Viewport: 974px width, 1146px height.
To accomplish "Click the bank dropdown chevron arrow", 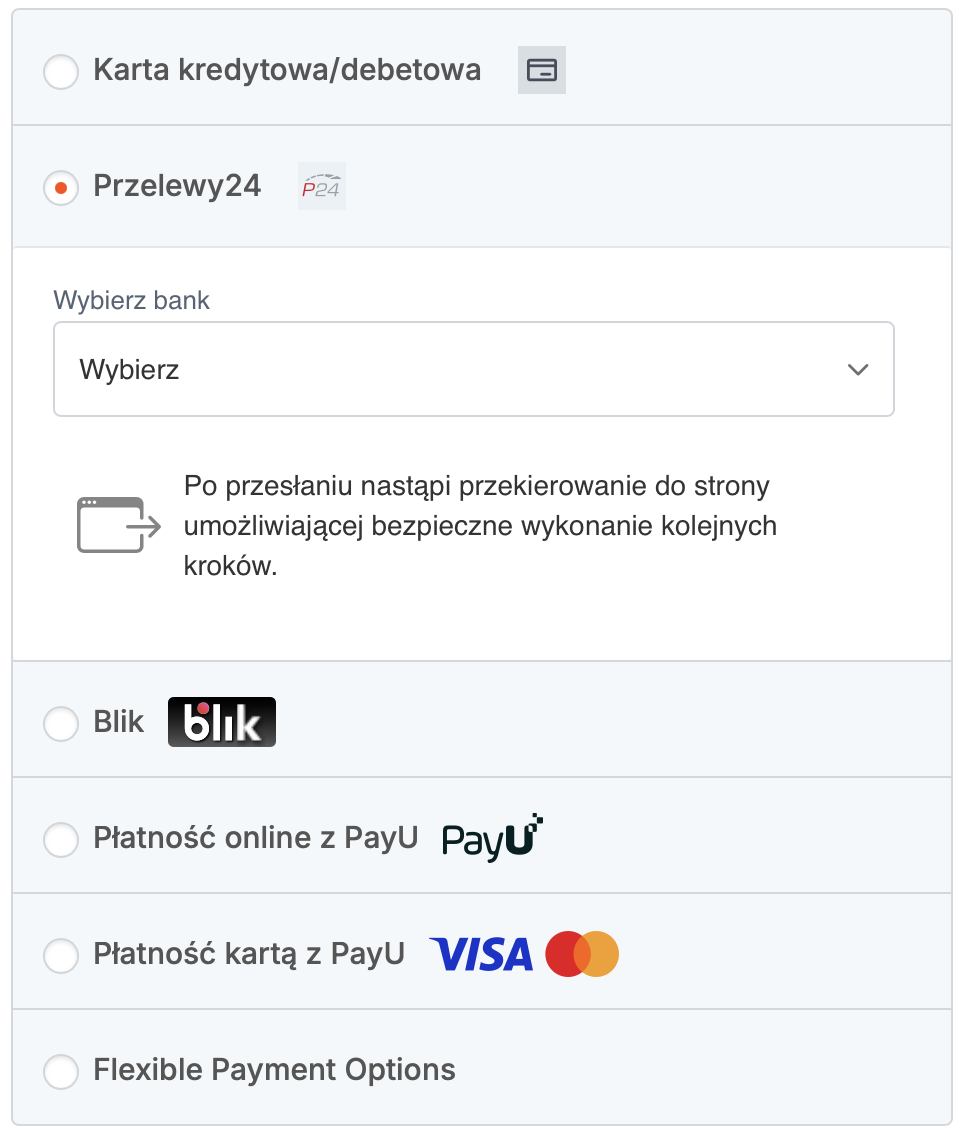I will (x=857, y=369).
